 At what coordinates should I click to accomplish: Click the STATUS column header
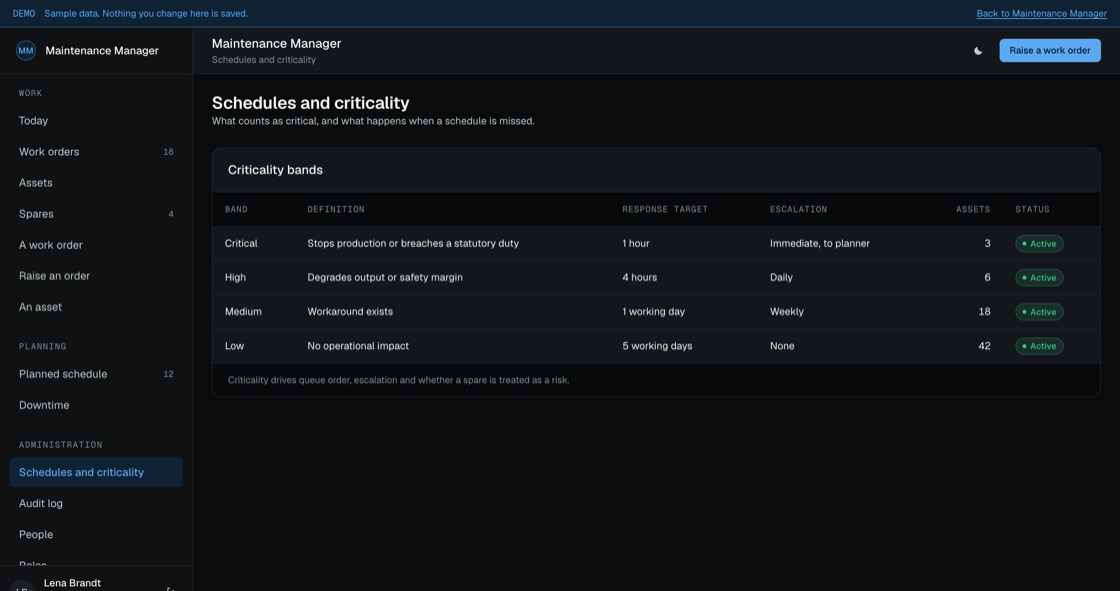coord(1032,209)
